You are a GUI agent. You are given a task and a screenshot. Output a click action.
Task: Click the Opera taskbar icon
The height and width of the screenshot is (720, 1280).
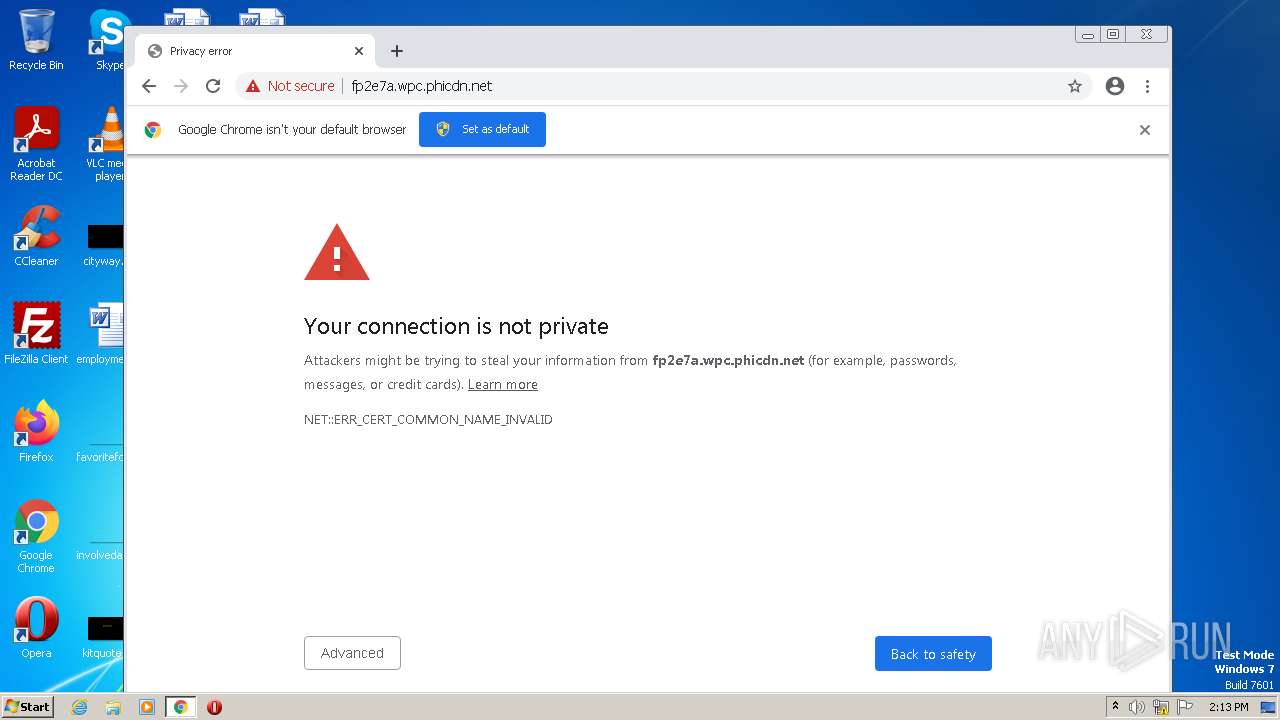coord(214,707)
